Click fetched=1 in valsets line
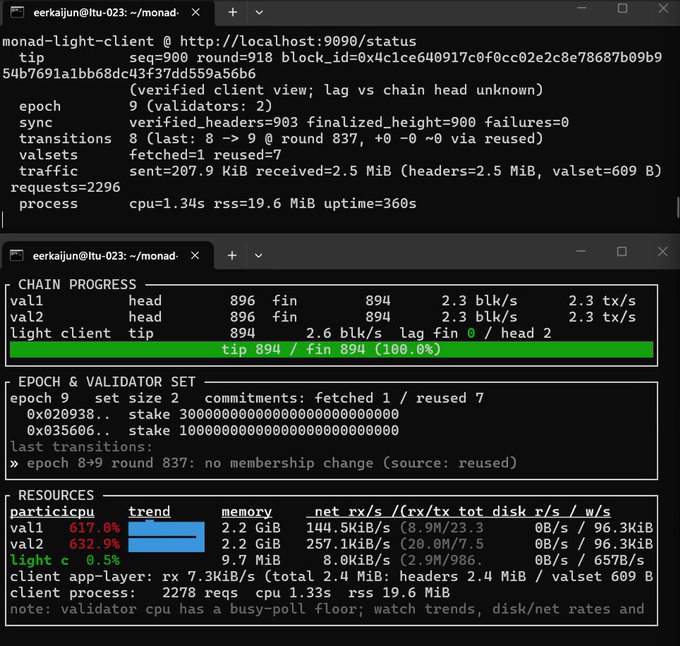Screen dimensions: 680x646 [167, 155]
